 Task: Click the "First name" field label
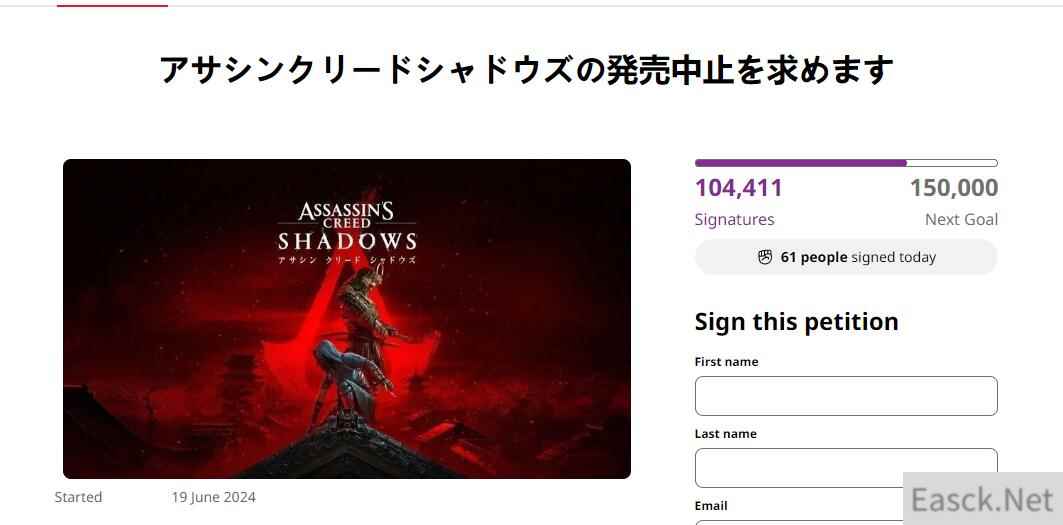point(726,362)
